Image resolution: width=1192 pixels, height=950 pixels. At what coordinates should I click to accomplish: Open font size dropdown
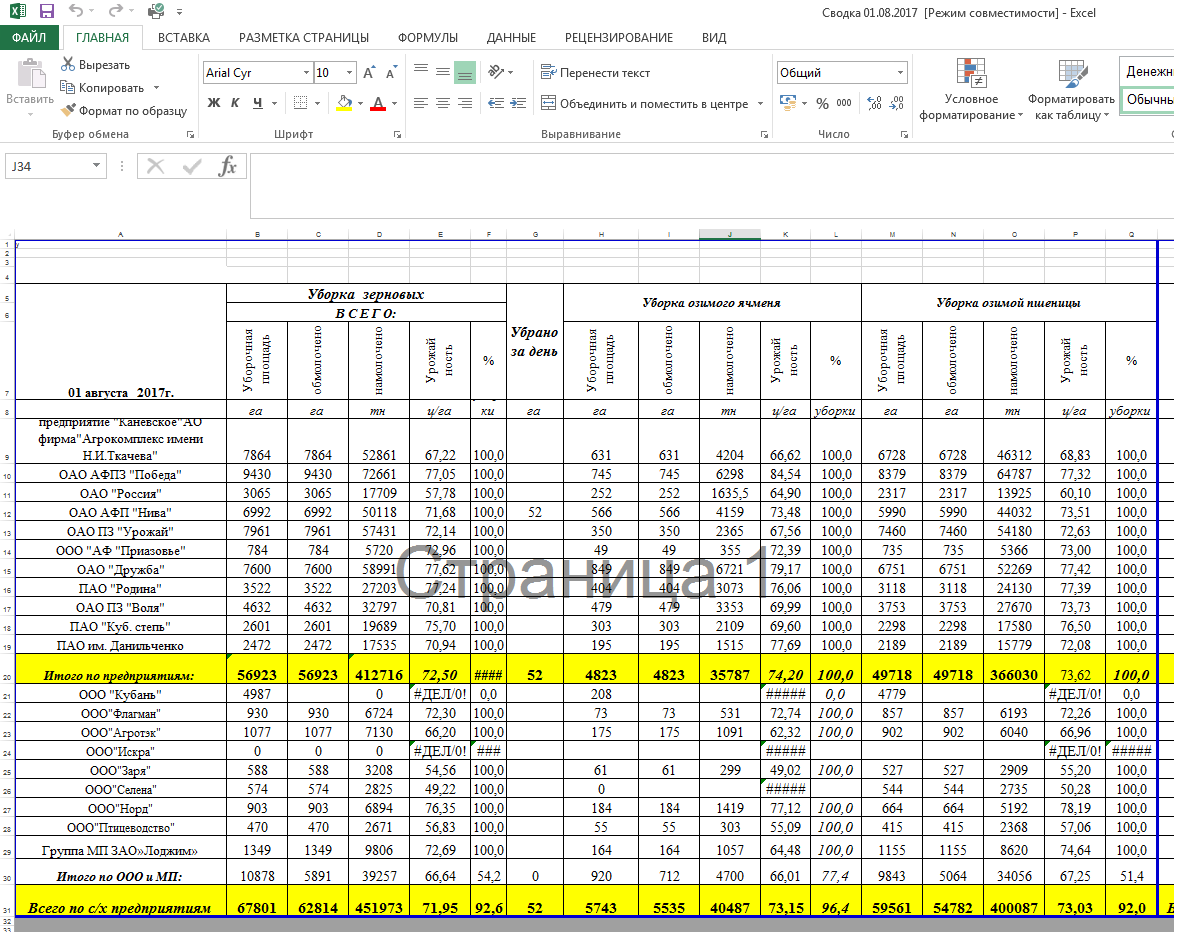tap(350, 72)
